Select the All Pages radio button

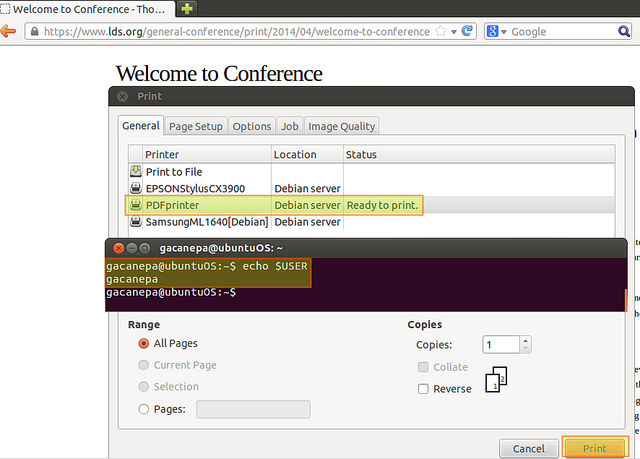144,344
